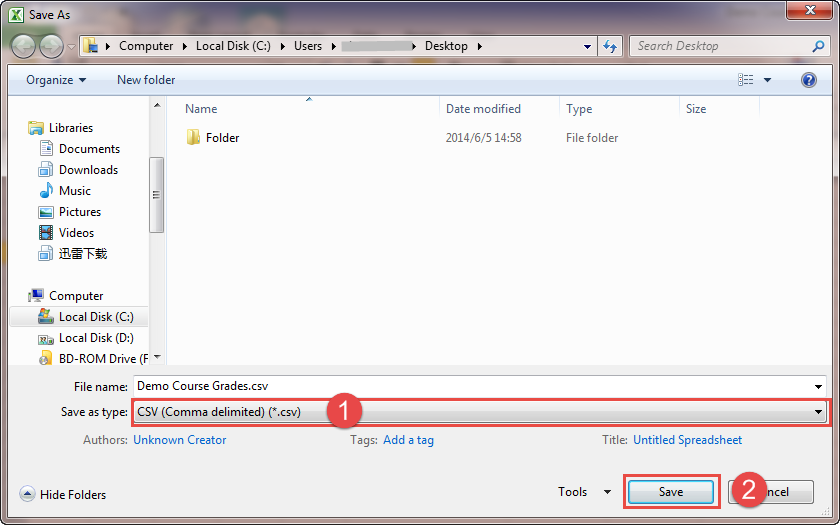
Task: Expand the File name dropdown arrow
Action: [818, 386]
